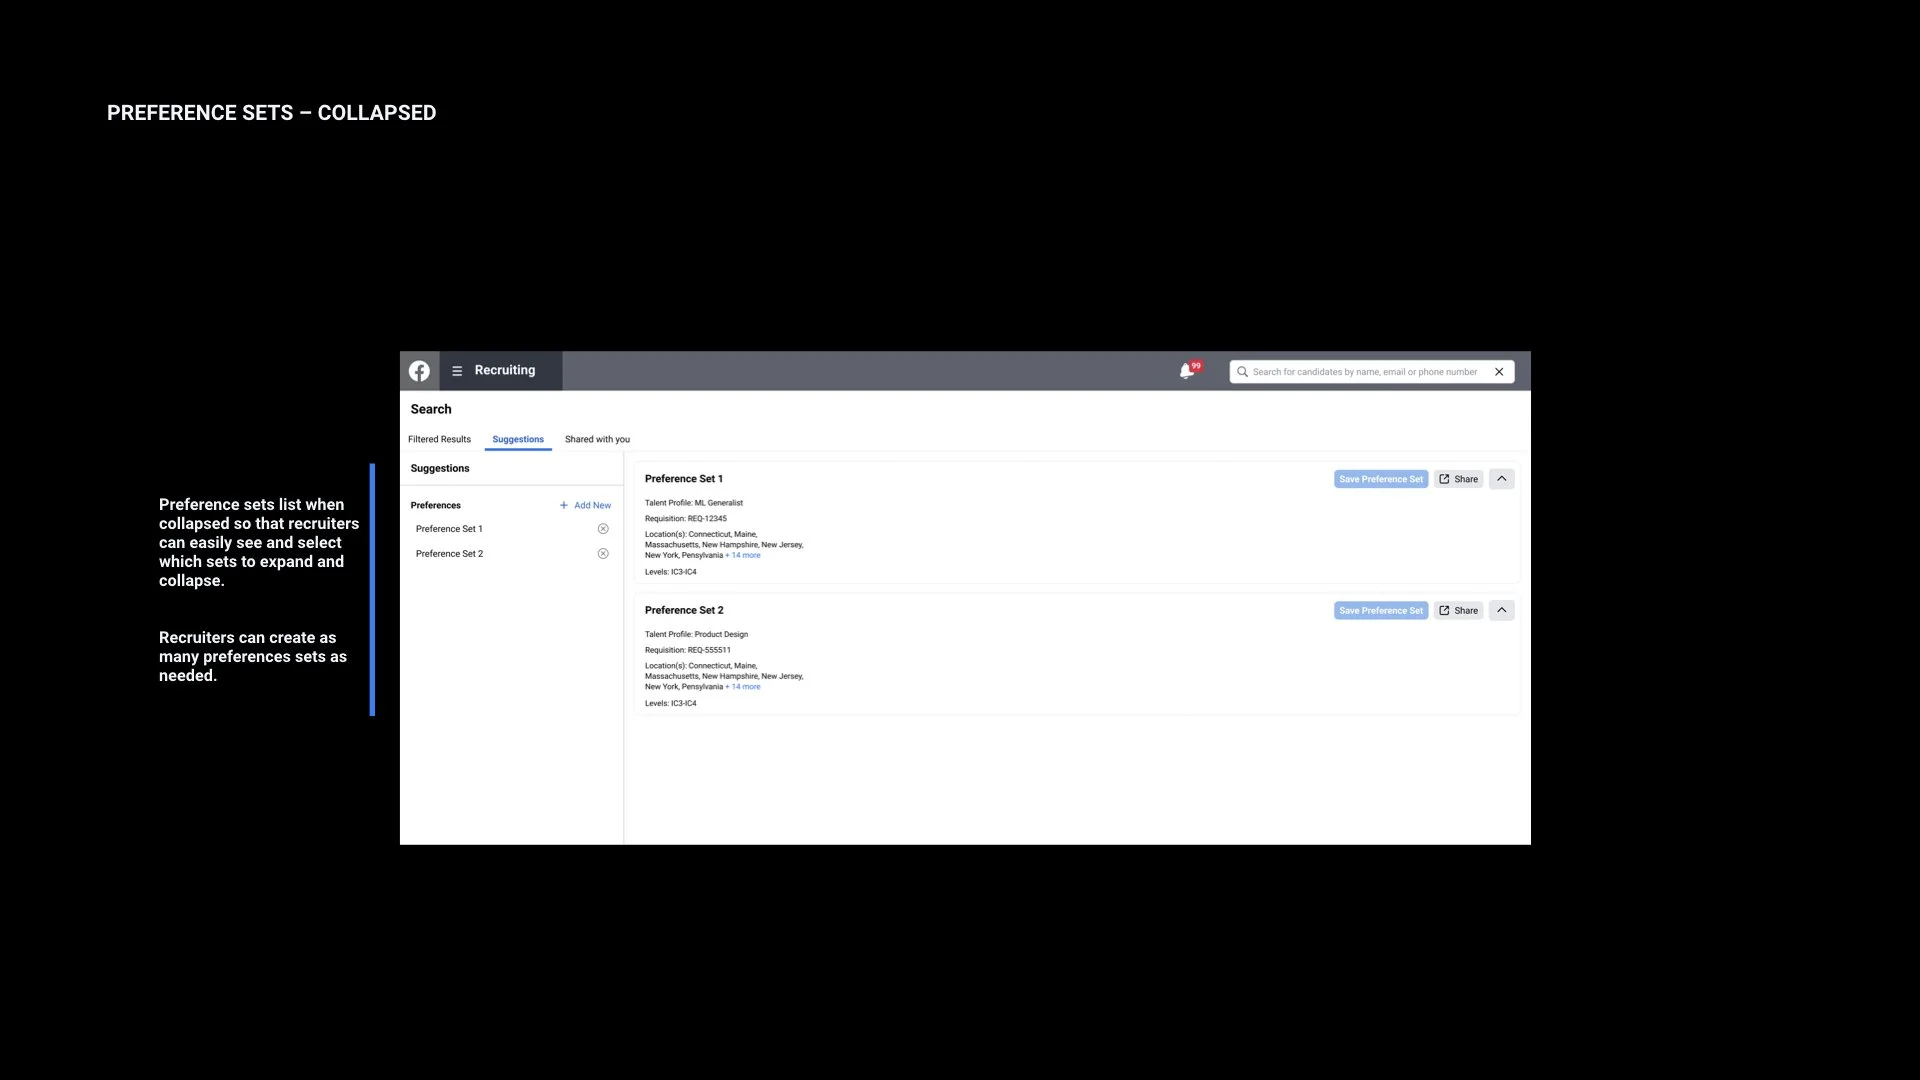
Task: Switch to Filtered Results tab
Action: tap(439, 439)
